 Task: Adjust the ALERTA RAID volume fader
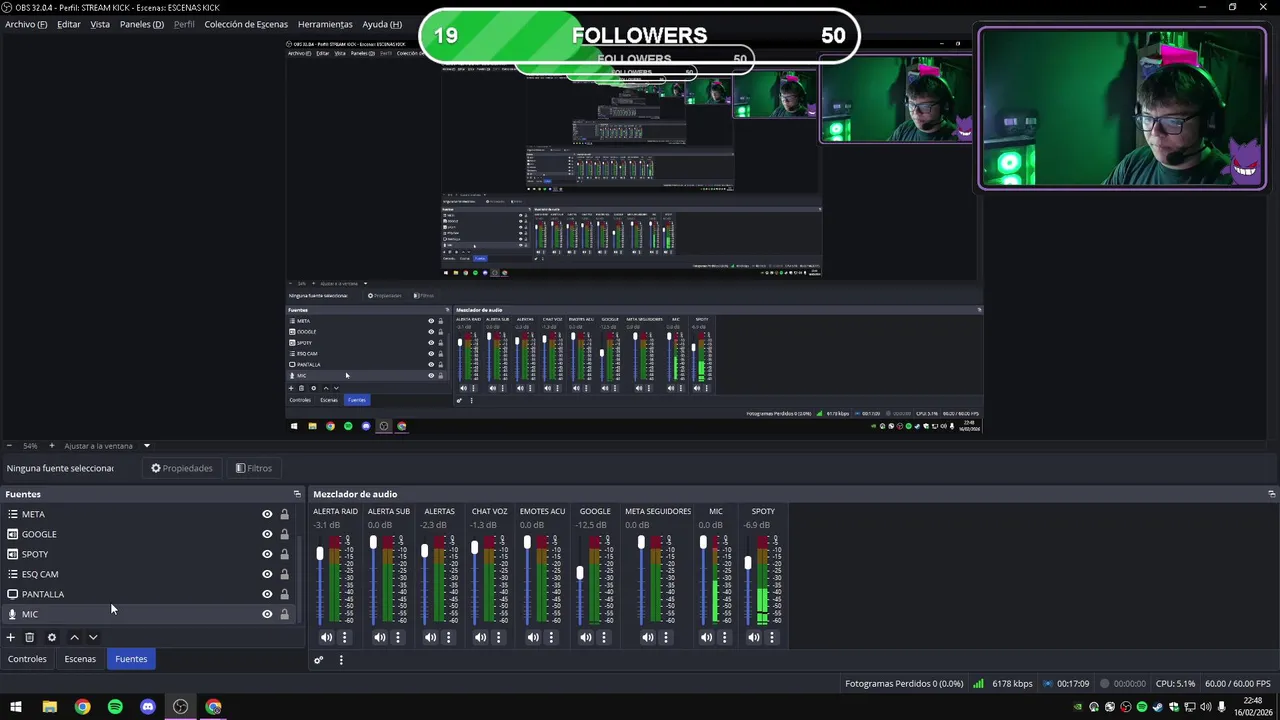(x=320, y=553)
